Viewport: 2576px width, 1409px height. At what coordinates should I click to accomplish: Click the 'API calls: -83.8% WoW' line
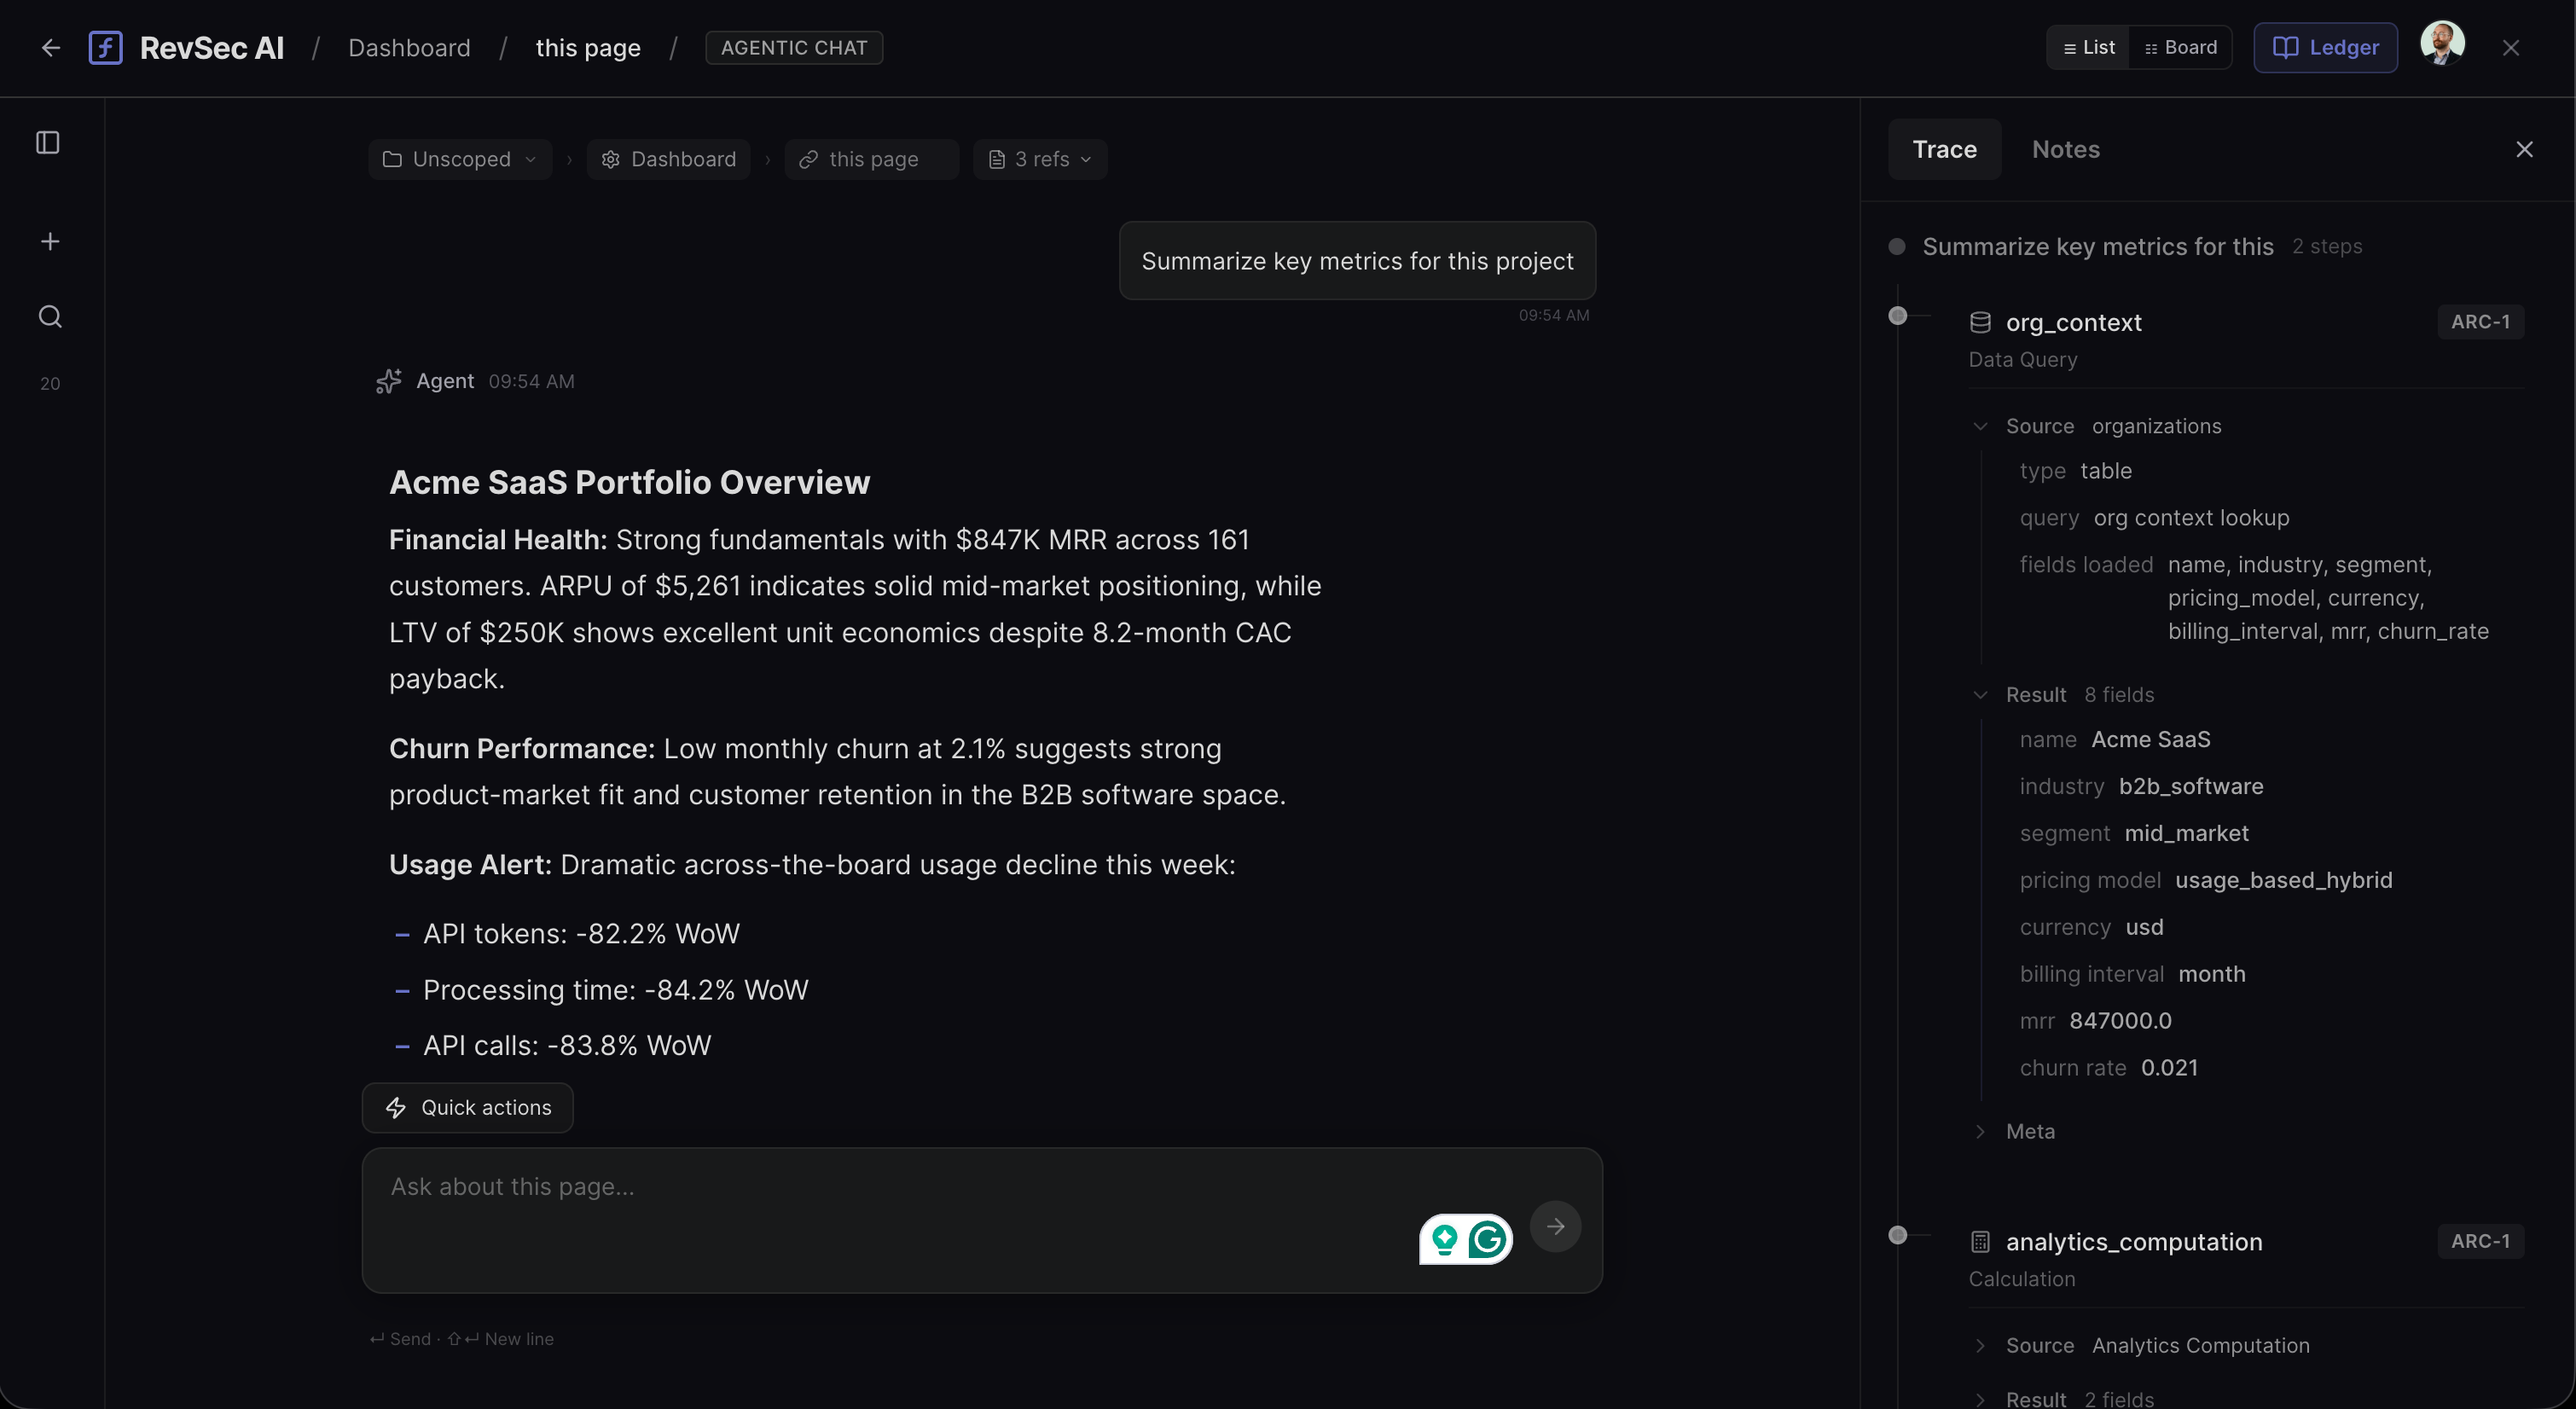click(567, 1046)
